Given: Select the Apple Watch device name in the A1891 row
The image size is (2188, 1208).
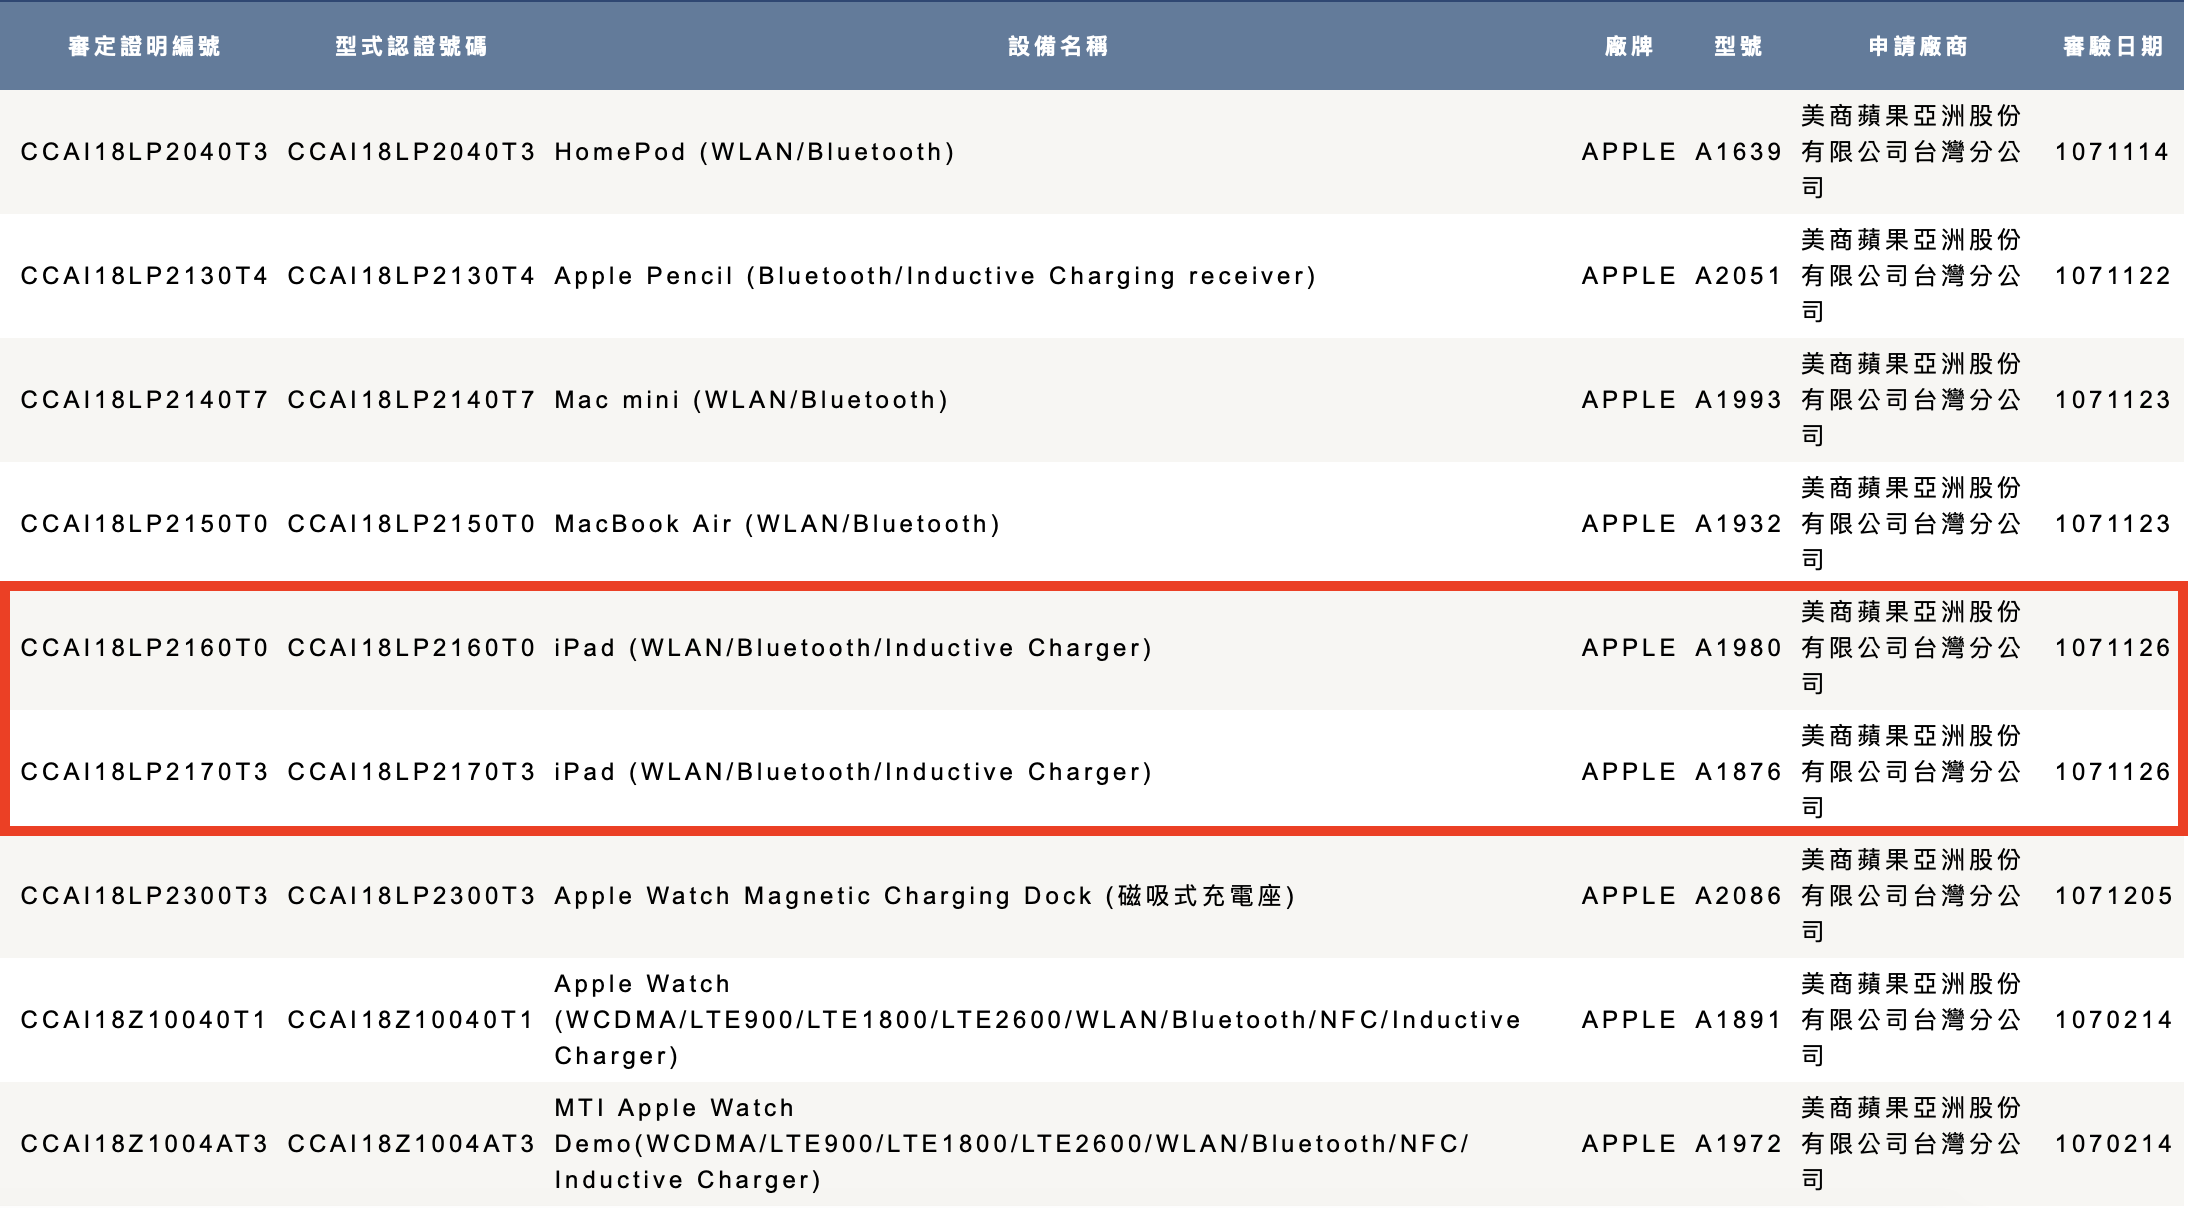Looking at the screenshot, I should click(x=1037, y=1020).
